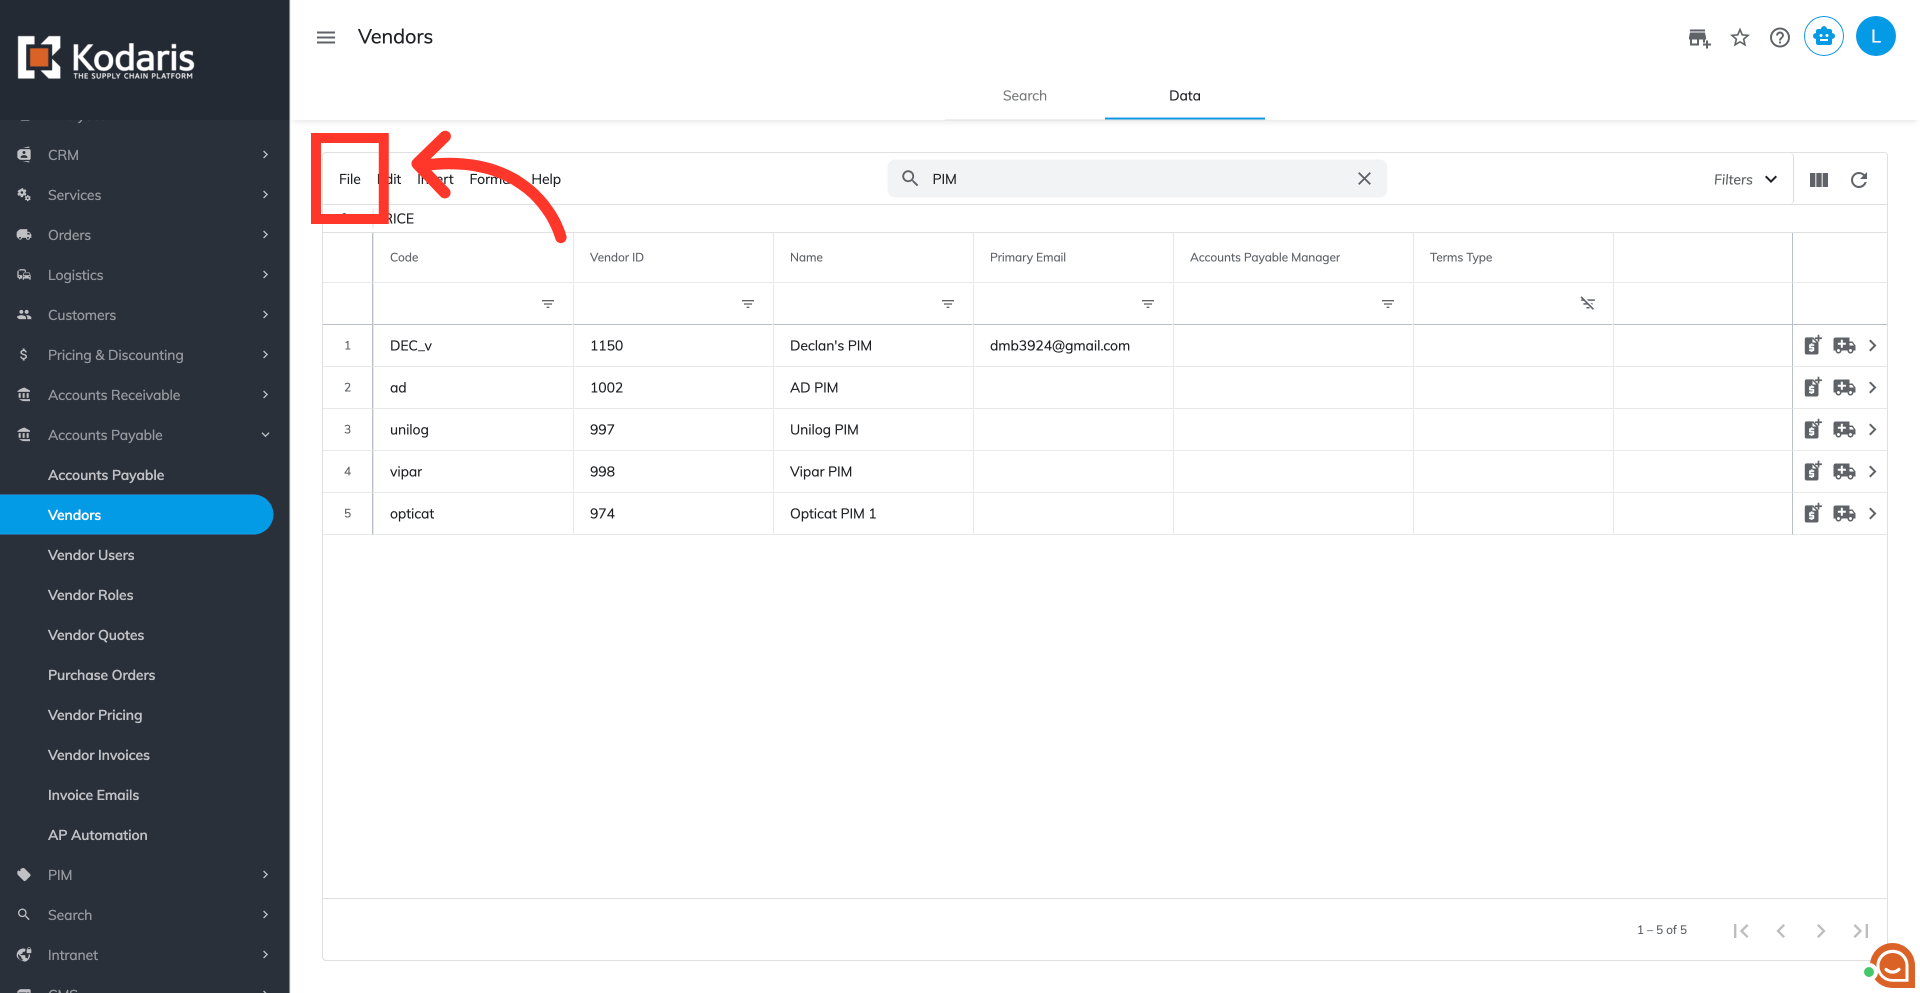Create invoice icon for ad row
The image size is (1920, 993).
tap(1813, 387)
